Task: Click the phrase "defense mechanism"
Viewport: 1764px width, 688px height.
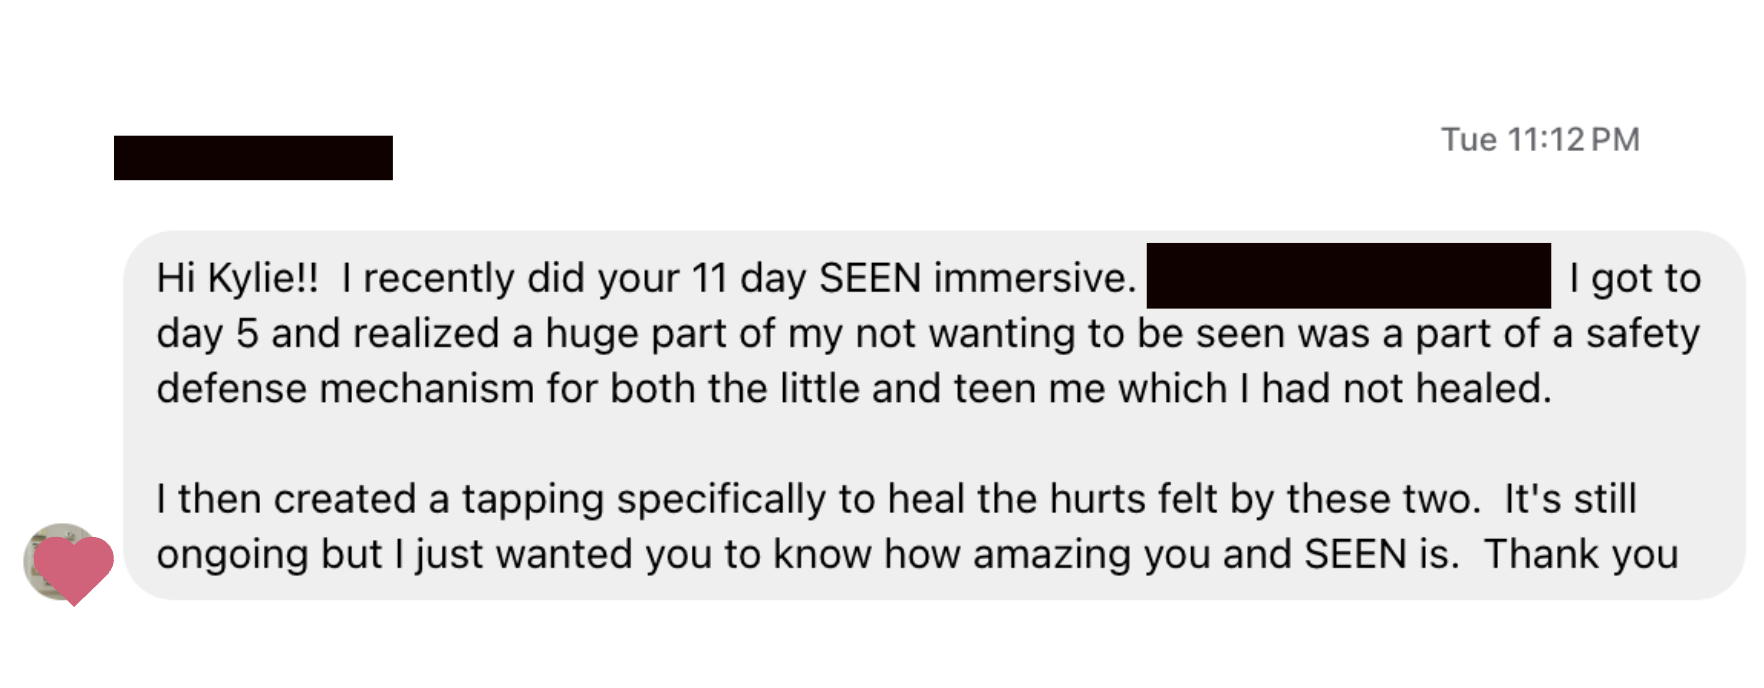Action: (345, 389)
